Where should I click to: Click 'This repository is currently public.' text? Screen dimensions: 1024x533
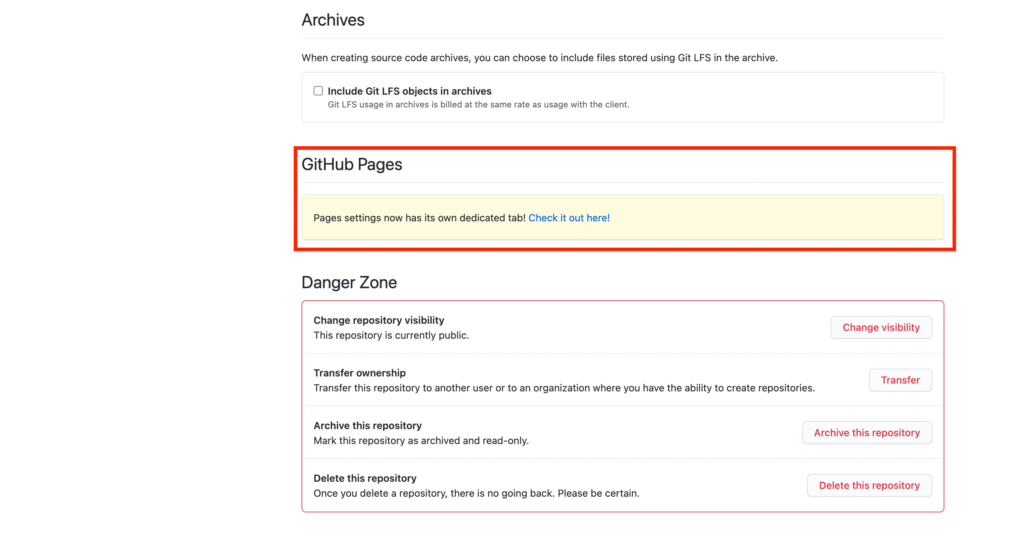[391, 335]
